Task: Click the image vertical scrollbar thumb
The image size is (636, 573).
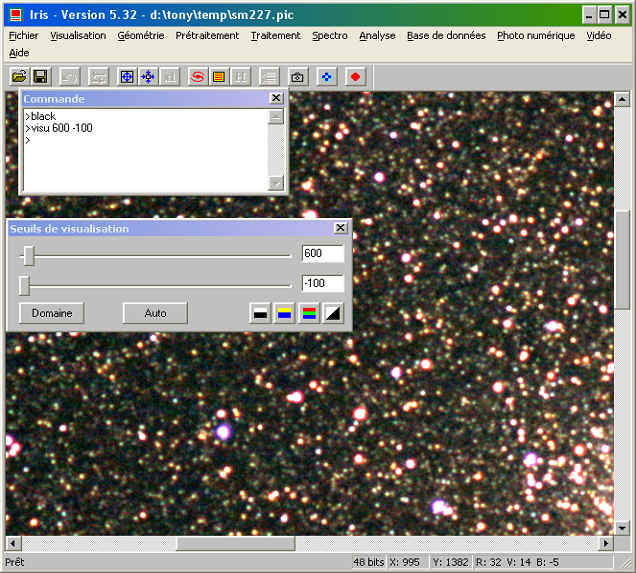Action: 622,260
